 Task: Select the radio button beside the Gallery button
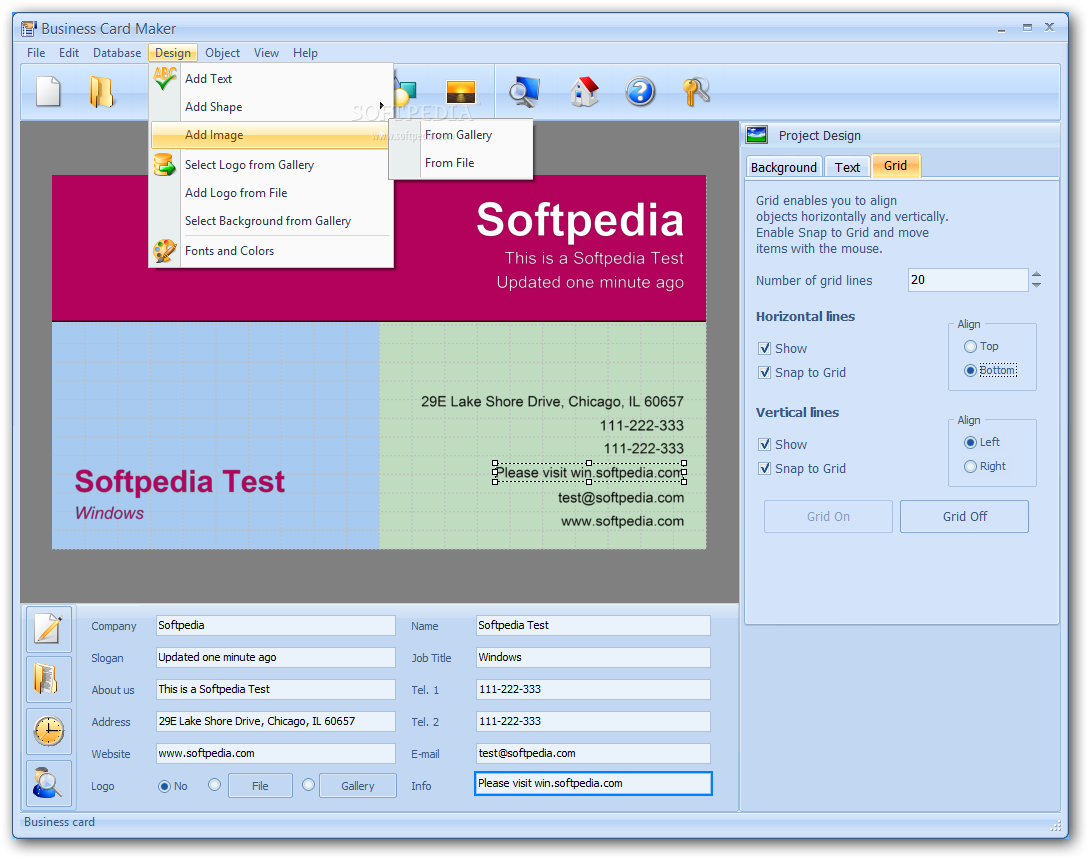coord(309,785)
